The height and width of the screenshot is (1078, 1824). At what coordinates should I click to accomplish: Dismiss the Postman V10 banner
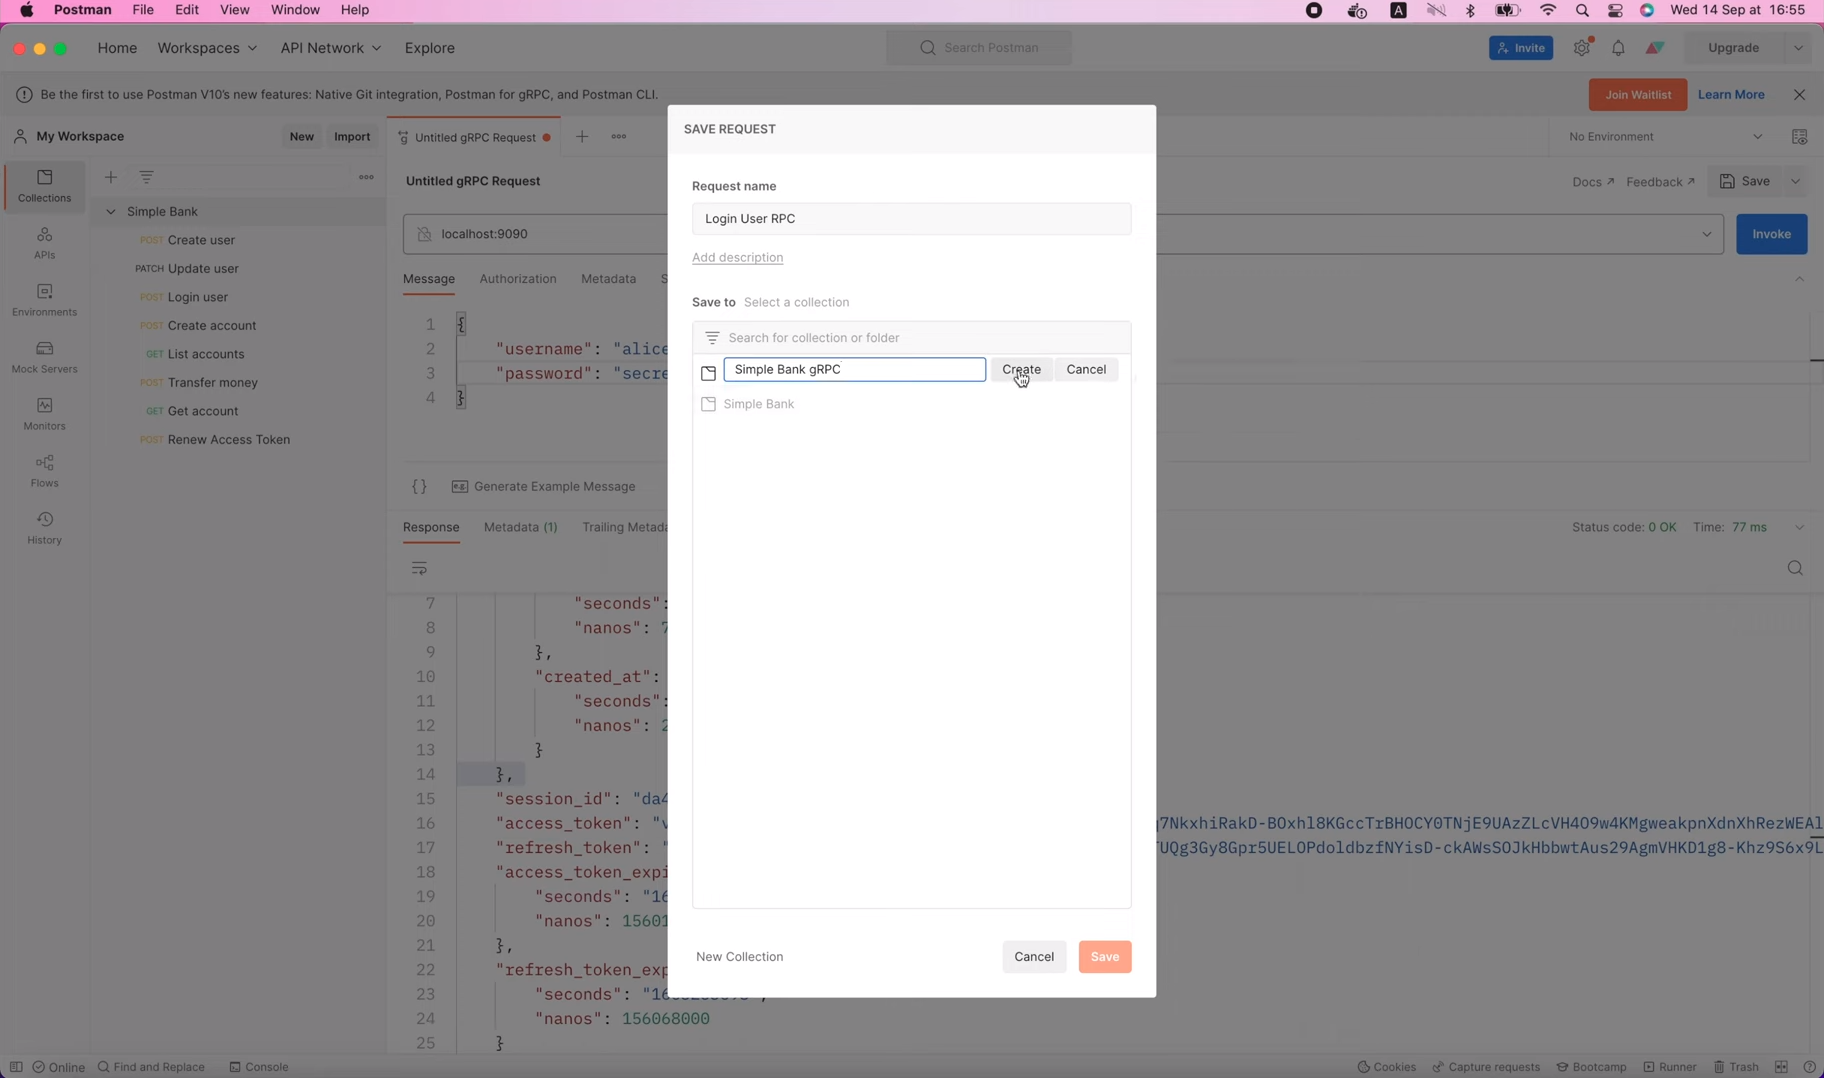click(x=1800, y=95)
